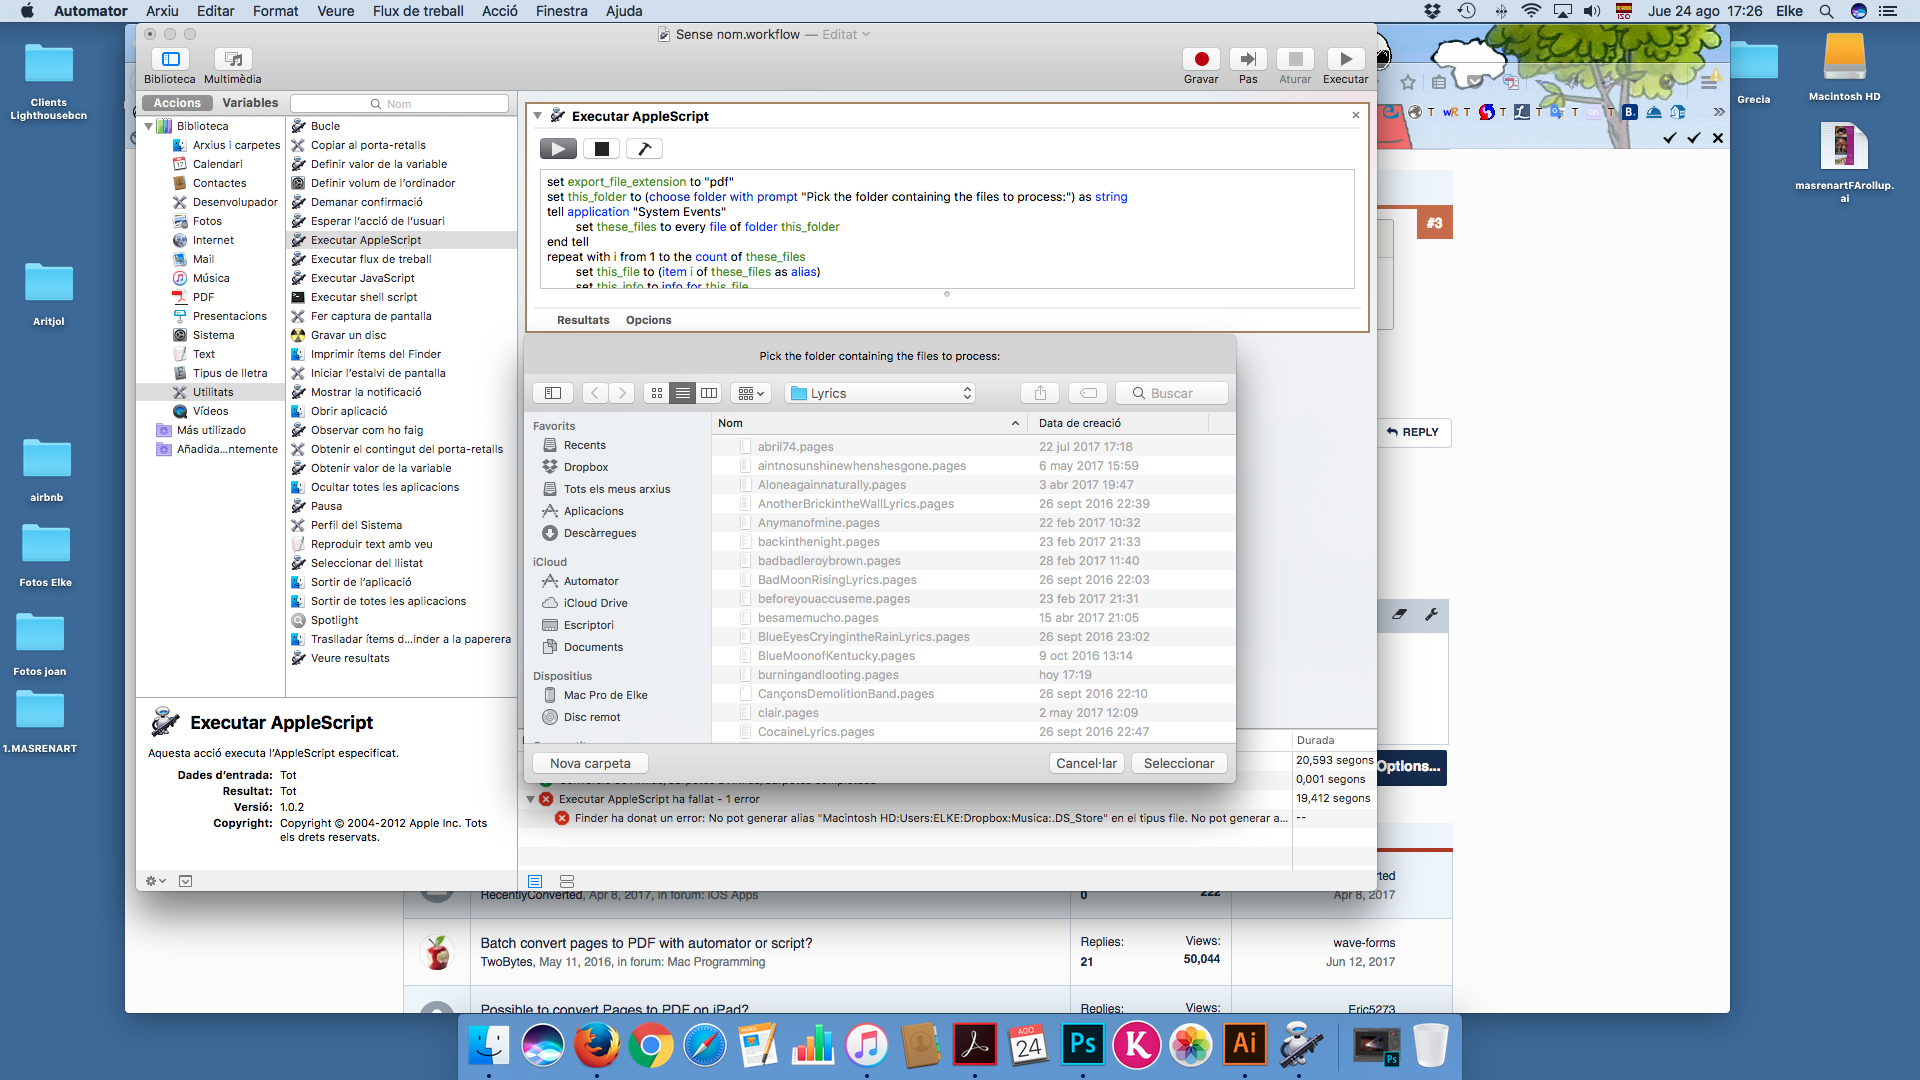Click the Run/Play button in AppleScript editor
Image resolution: width=1920 pixels, height=1080 pixels.
pyautogui.click(x=558, y=148)
